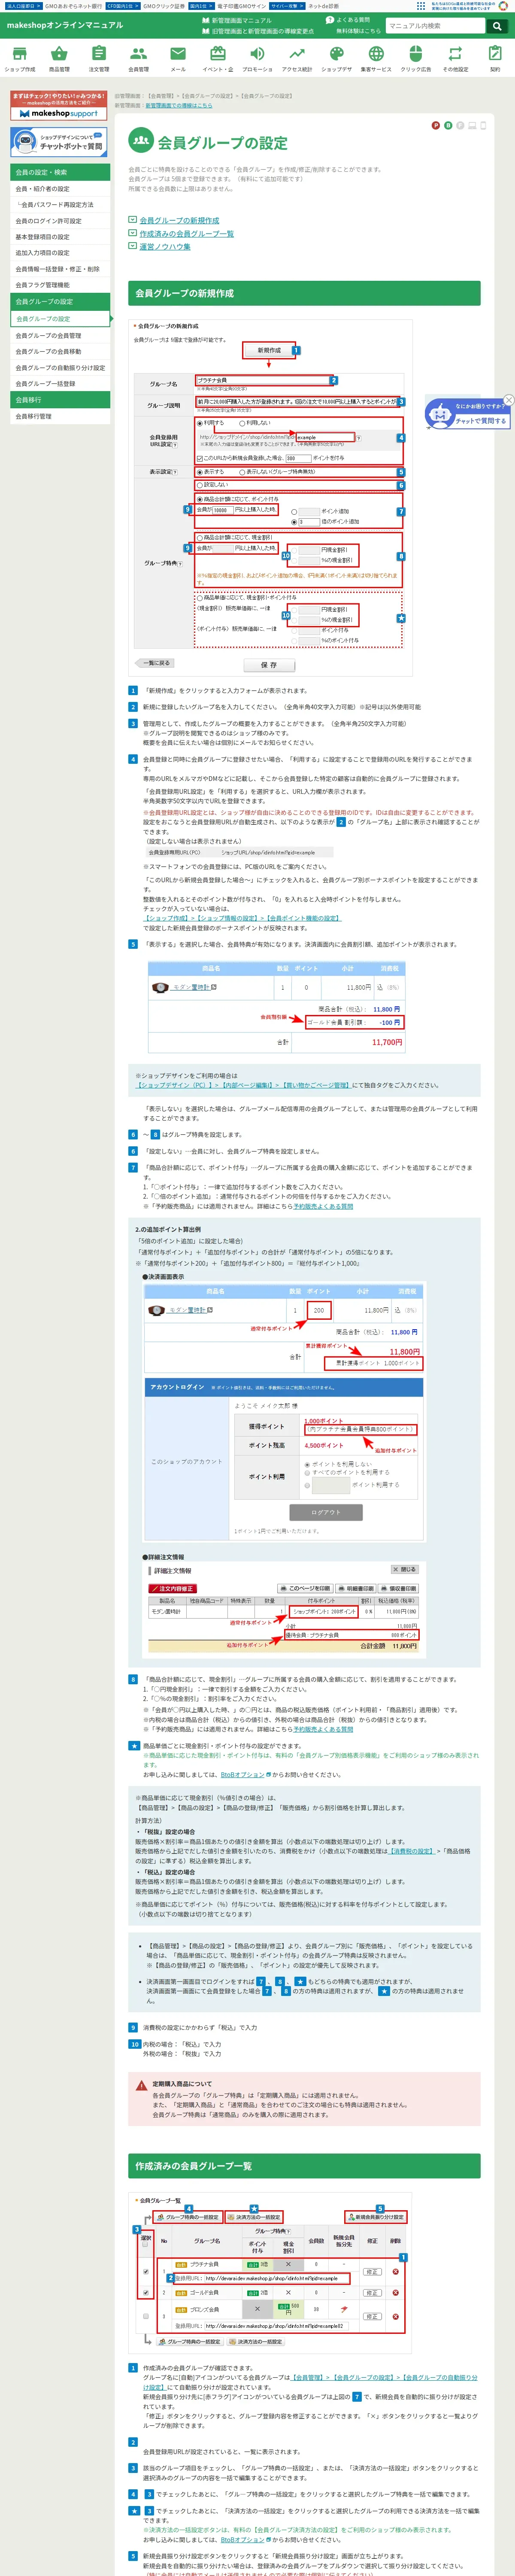The width and height of the screenshot is (515, 2576).
Task: Open 予約販売とよくある質問 link under item 7
Action: 323,1206
